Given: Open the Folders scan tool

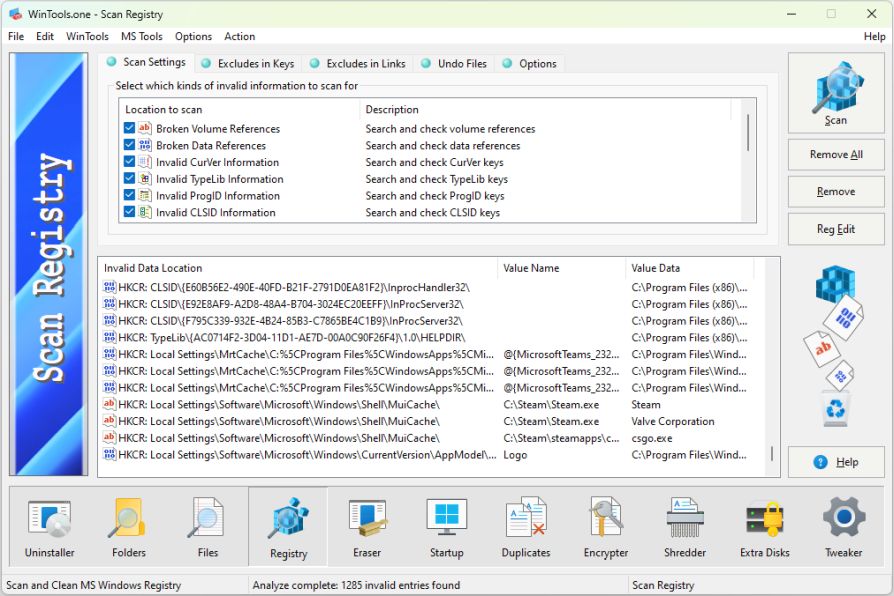Looking at the screenshot, I should click(129, 528).
